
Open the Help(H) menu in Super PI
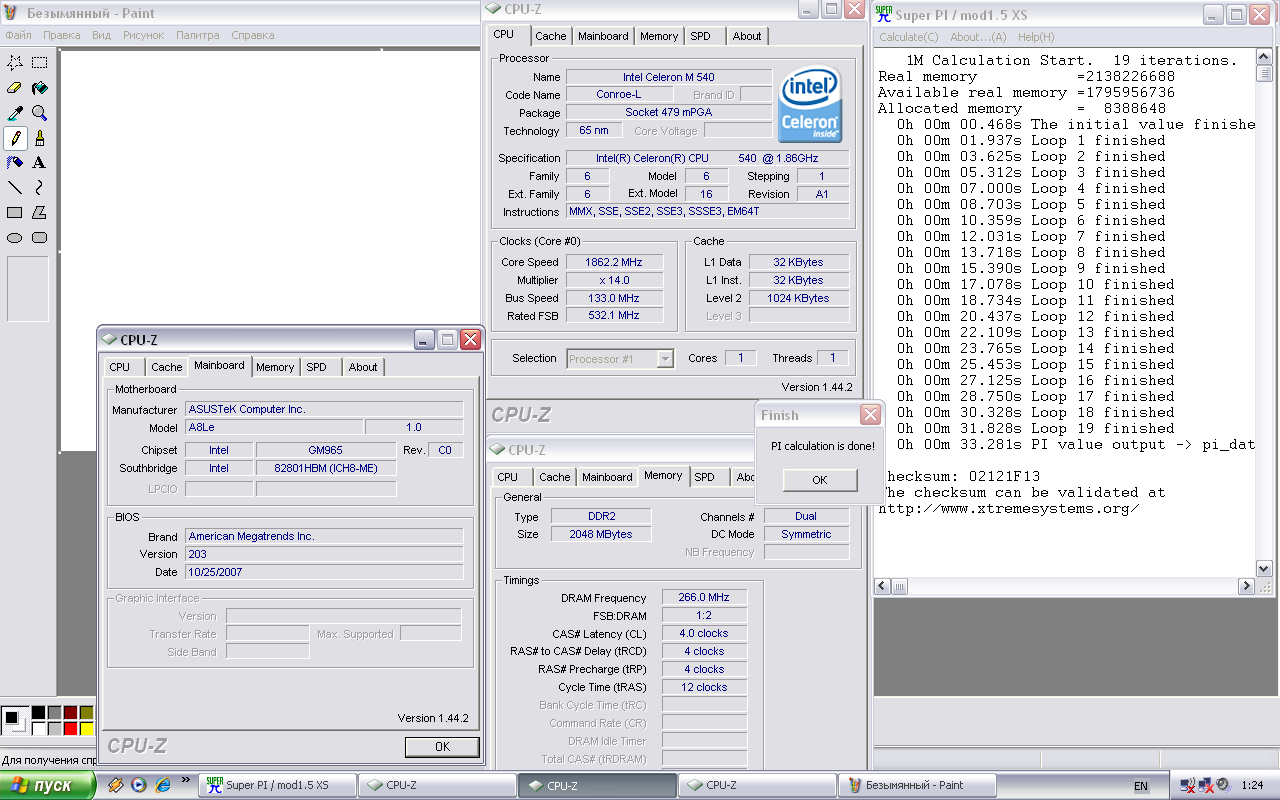coord(1036,37)
